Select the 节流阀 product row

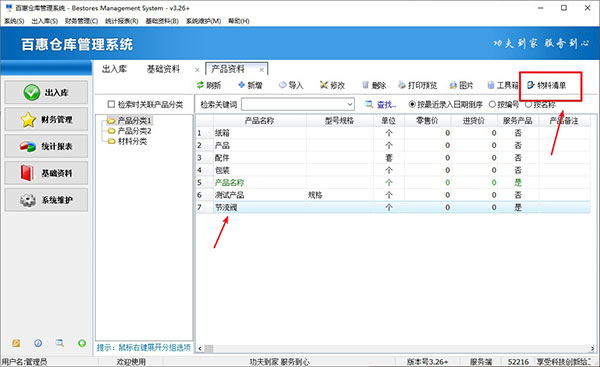393,207
